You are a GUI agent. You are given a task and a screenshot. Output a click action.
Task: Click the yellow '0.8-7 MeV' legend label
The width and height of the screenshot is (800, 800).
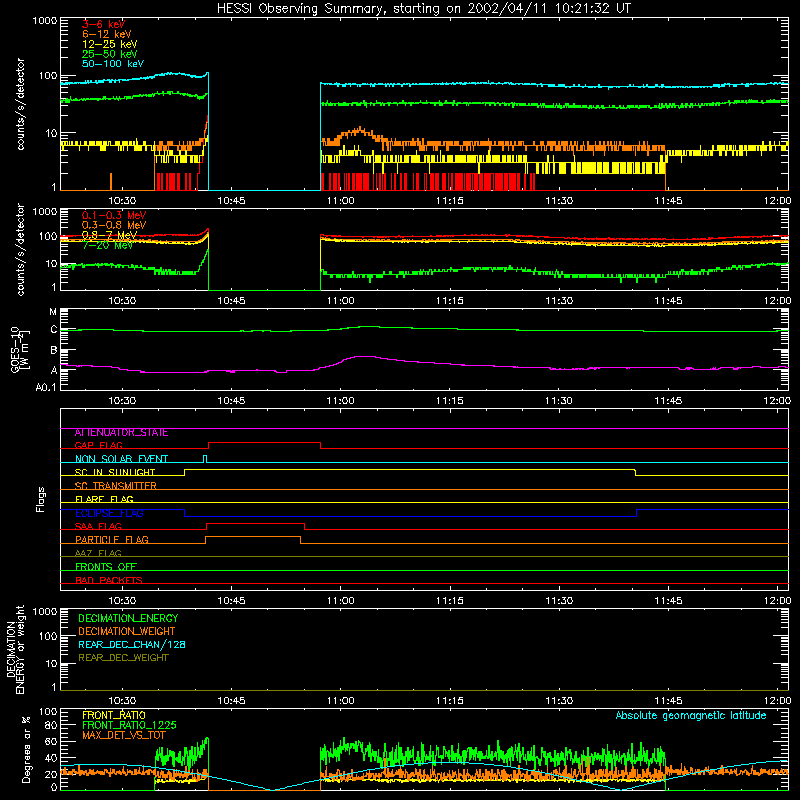click(110, 235)
